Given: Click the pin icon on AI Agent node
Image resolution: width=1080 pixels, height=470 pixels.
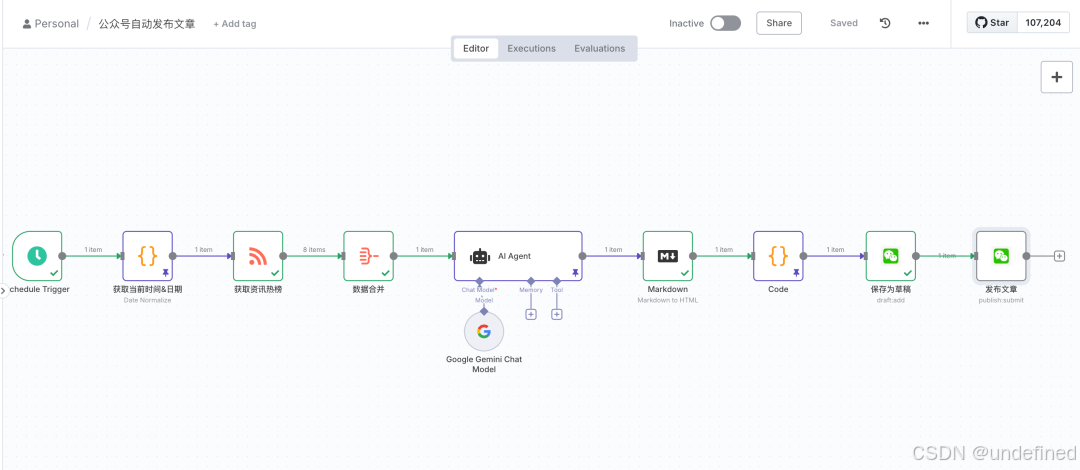Looking at the screenshot, I should [x=575, y=273].
